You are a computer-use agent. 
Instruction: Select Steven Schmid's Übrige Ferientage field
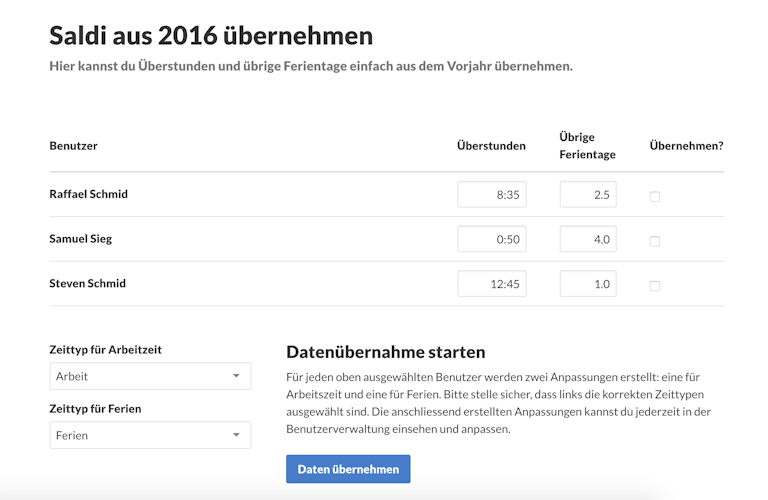588,284
